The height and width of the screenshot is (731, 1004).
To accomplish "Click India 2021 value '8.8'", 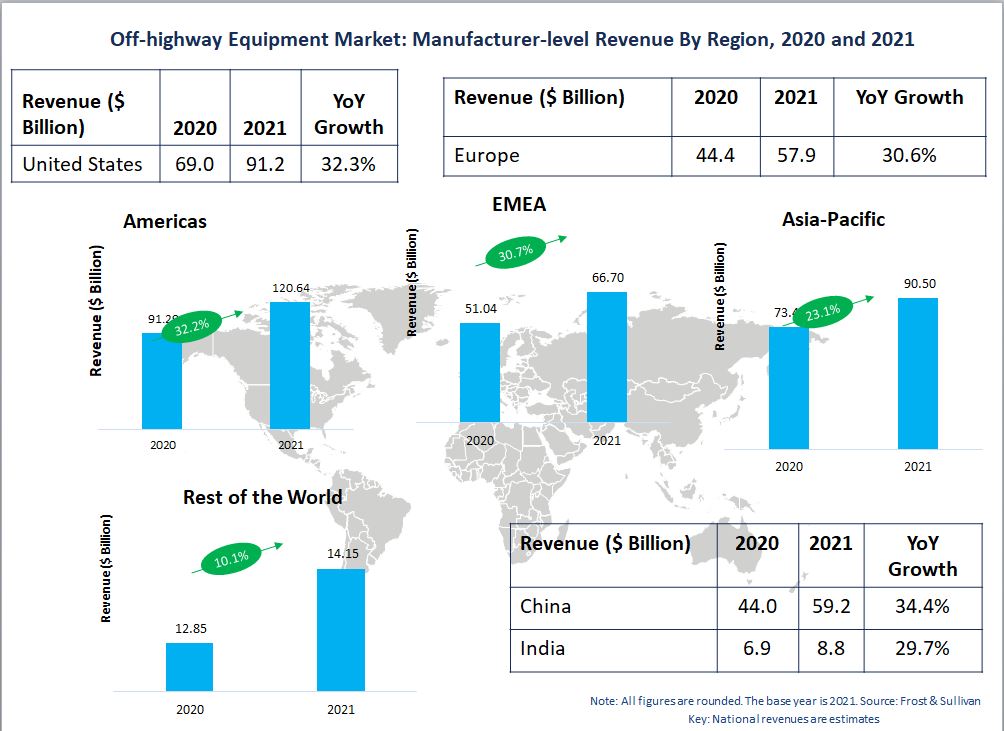I will [x=831, y=648].
